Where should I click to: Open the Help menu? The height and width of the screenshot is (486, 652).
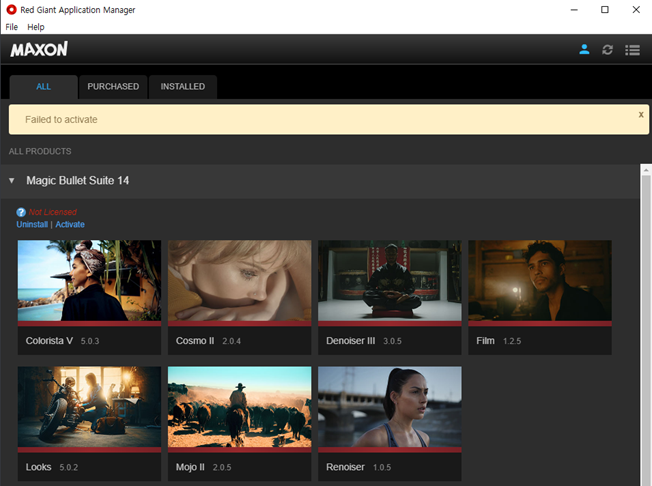pos(36,27)
